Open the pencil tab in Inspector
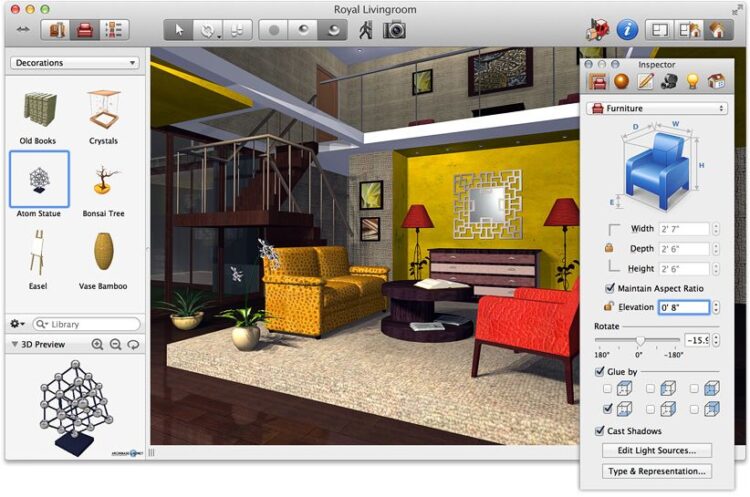 [x=645, y=81]
